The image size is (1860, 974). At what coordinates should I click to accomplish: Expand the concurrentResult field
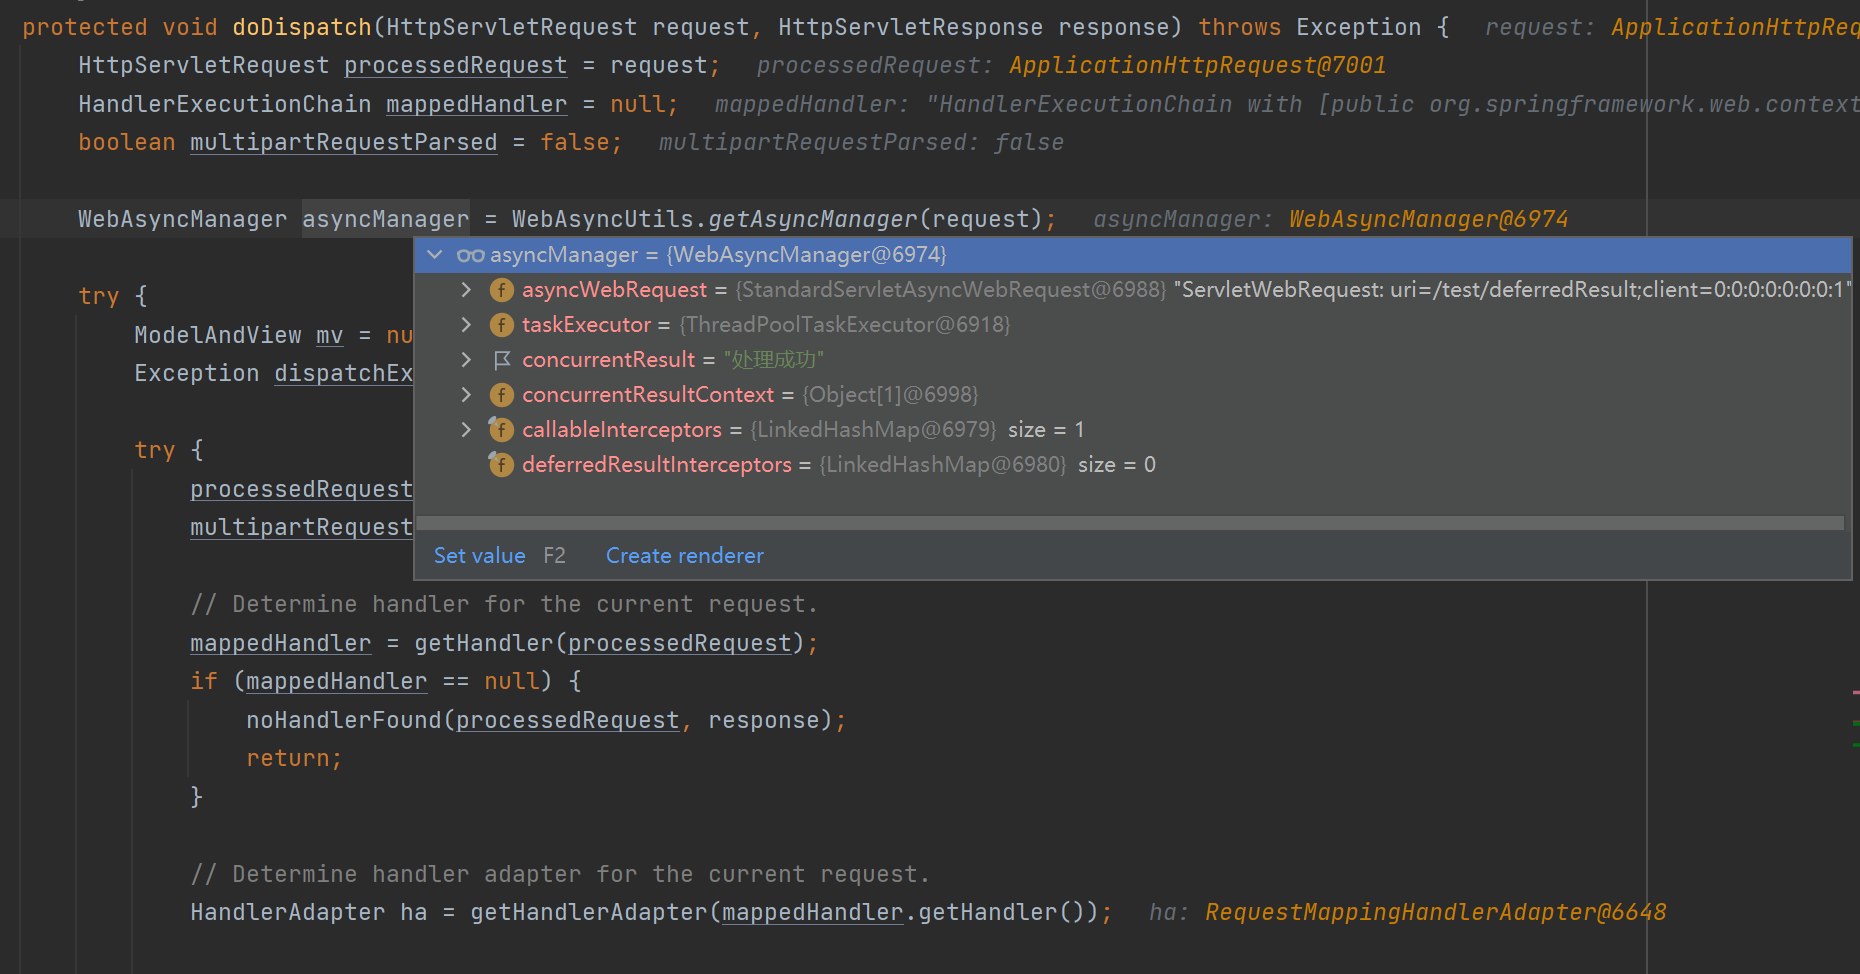coord(466,360)
